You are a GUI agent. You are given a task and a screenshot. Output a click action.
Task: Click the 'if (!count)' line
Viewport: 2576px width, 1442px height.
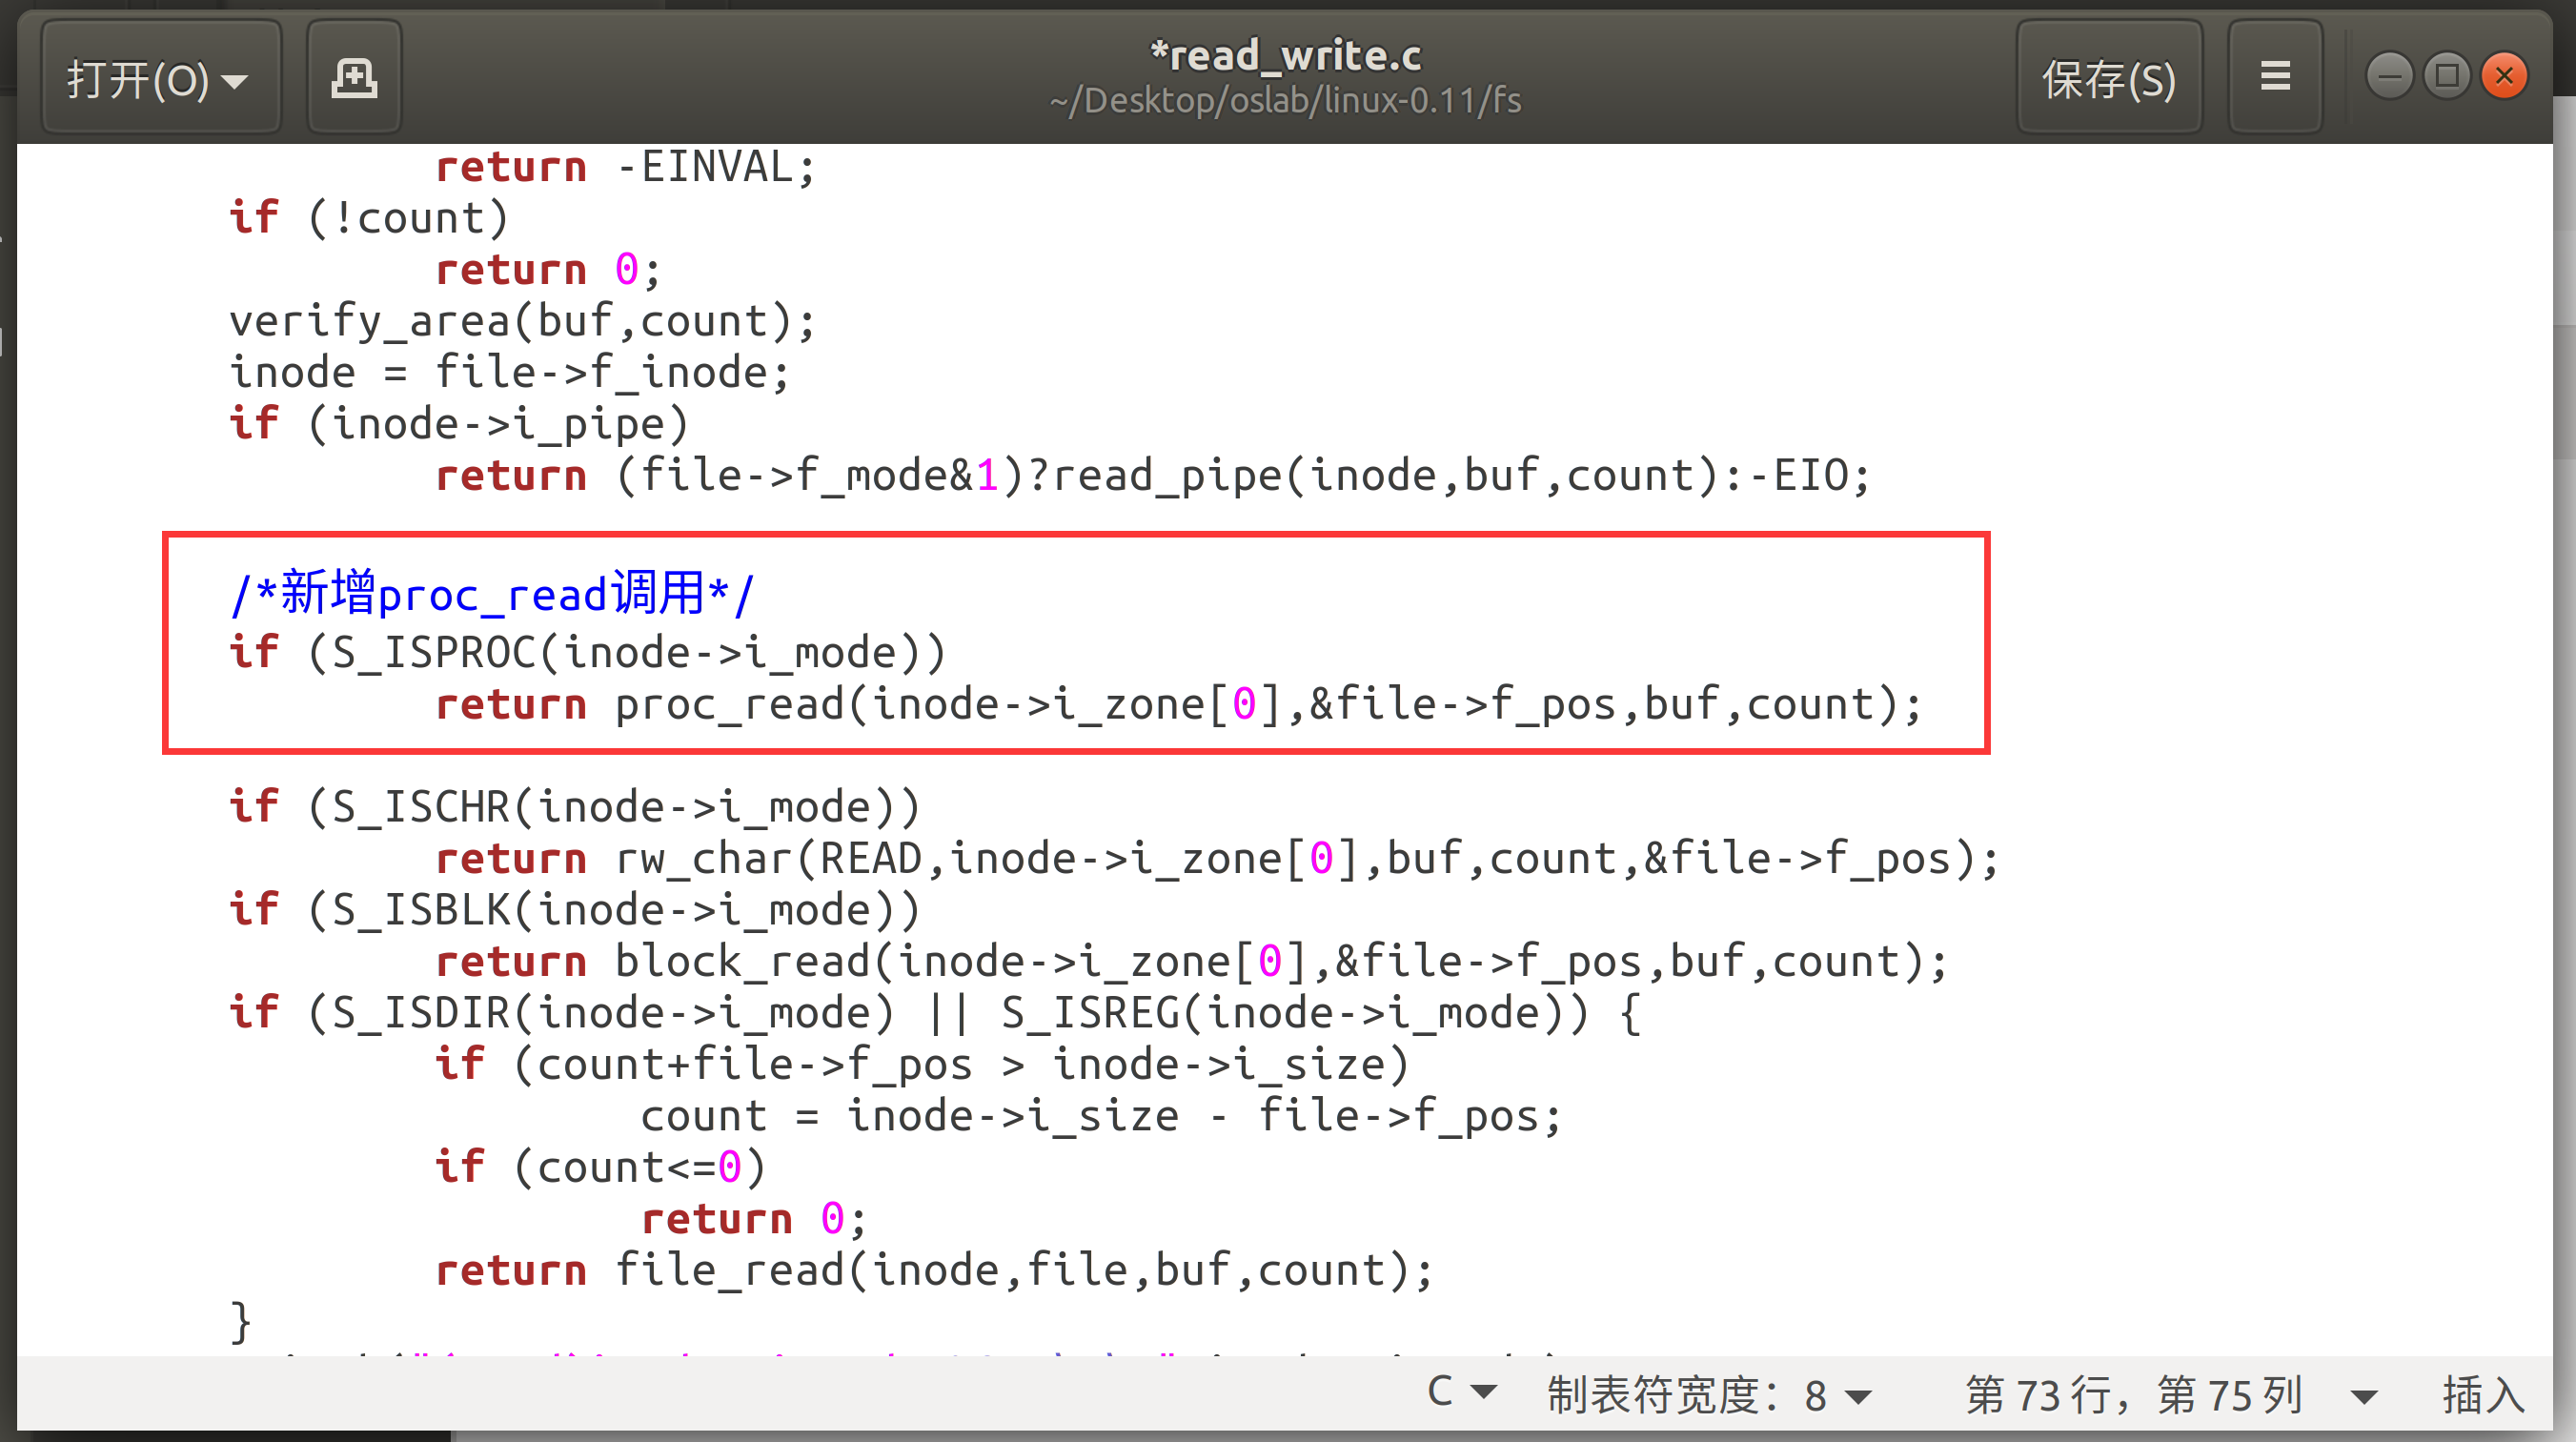[x=370, y=218]
